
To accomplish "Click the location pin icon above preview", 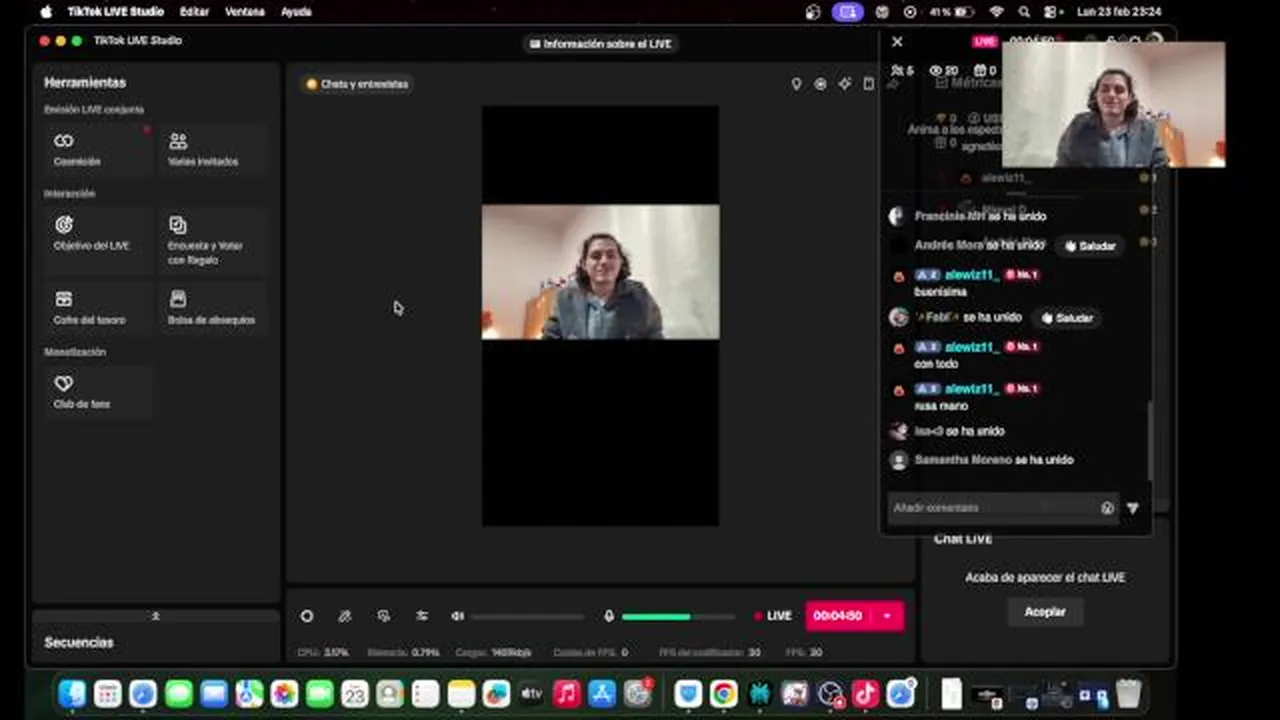I will pyautogui.click(x=796, y=84).
